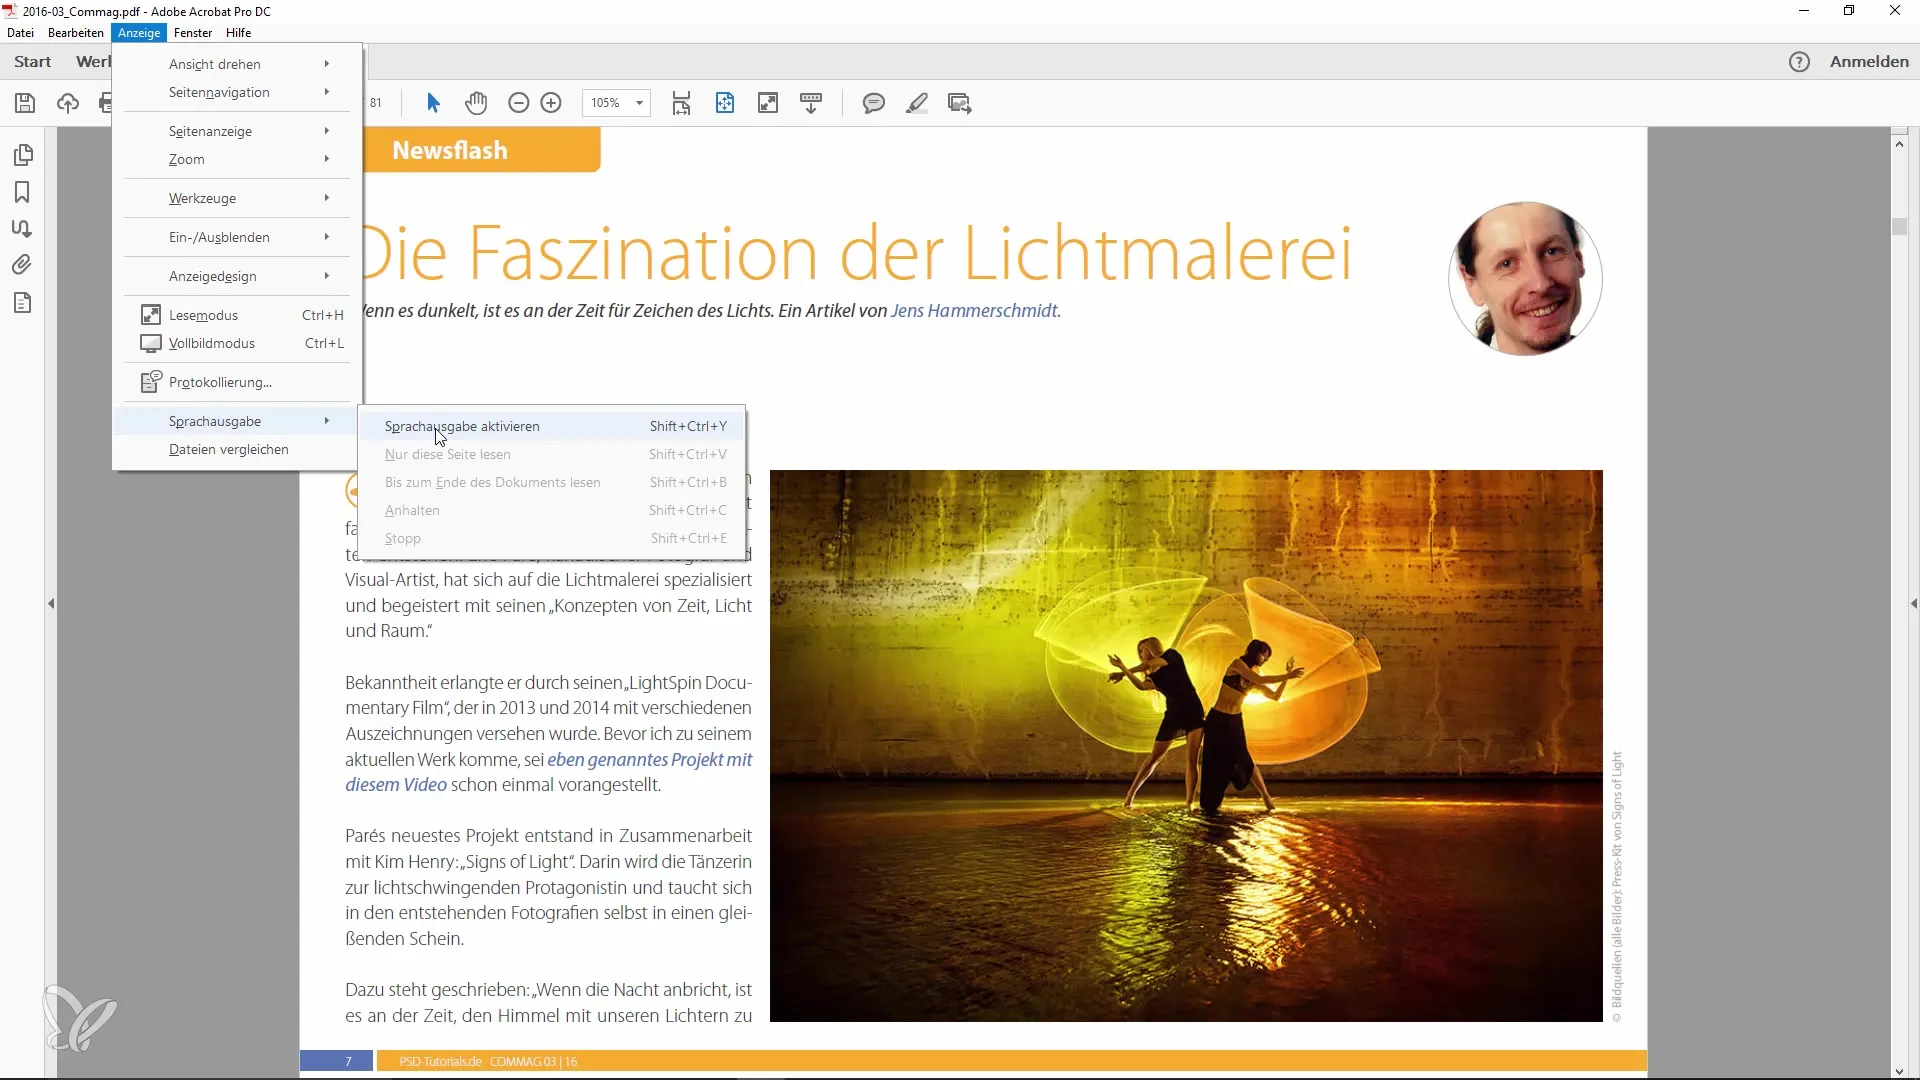Click the Highlighter/Markup tool
This screenshot has height=1080, width=1920.
click(x=919, y=102)
